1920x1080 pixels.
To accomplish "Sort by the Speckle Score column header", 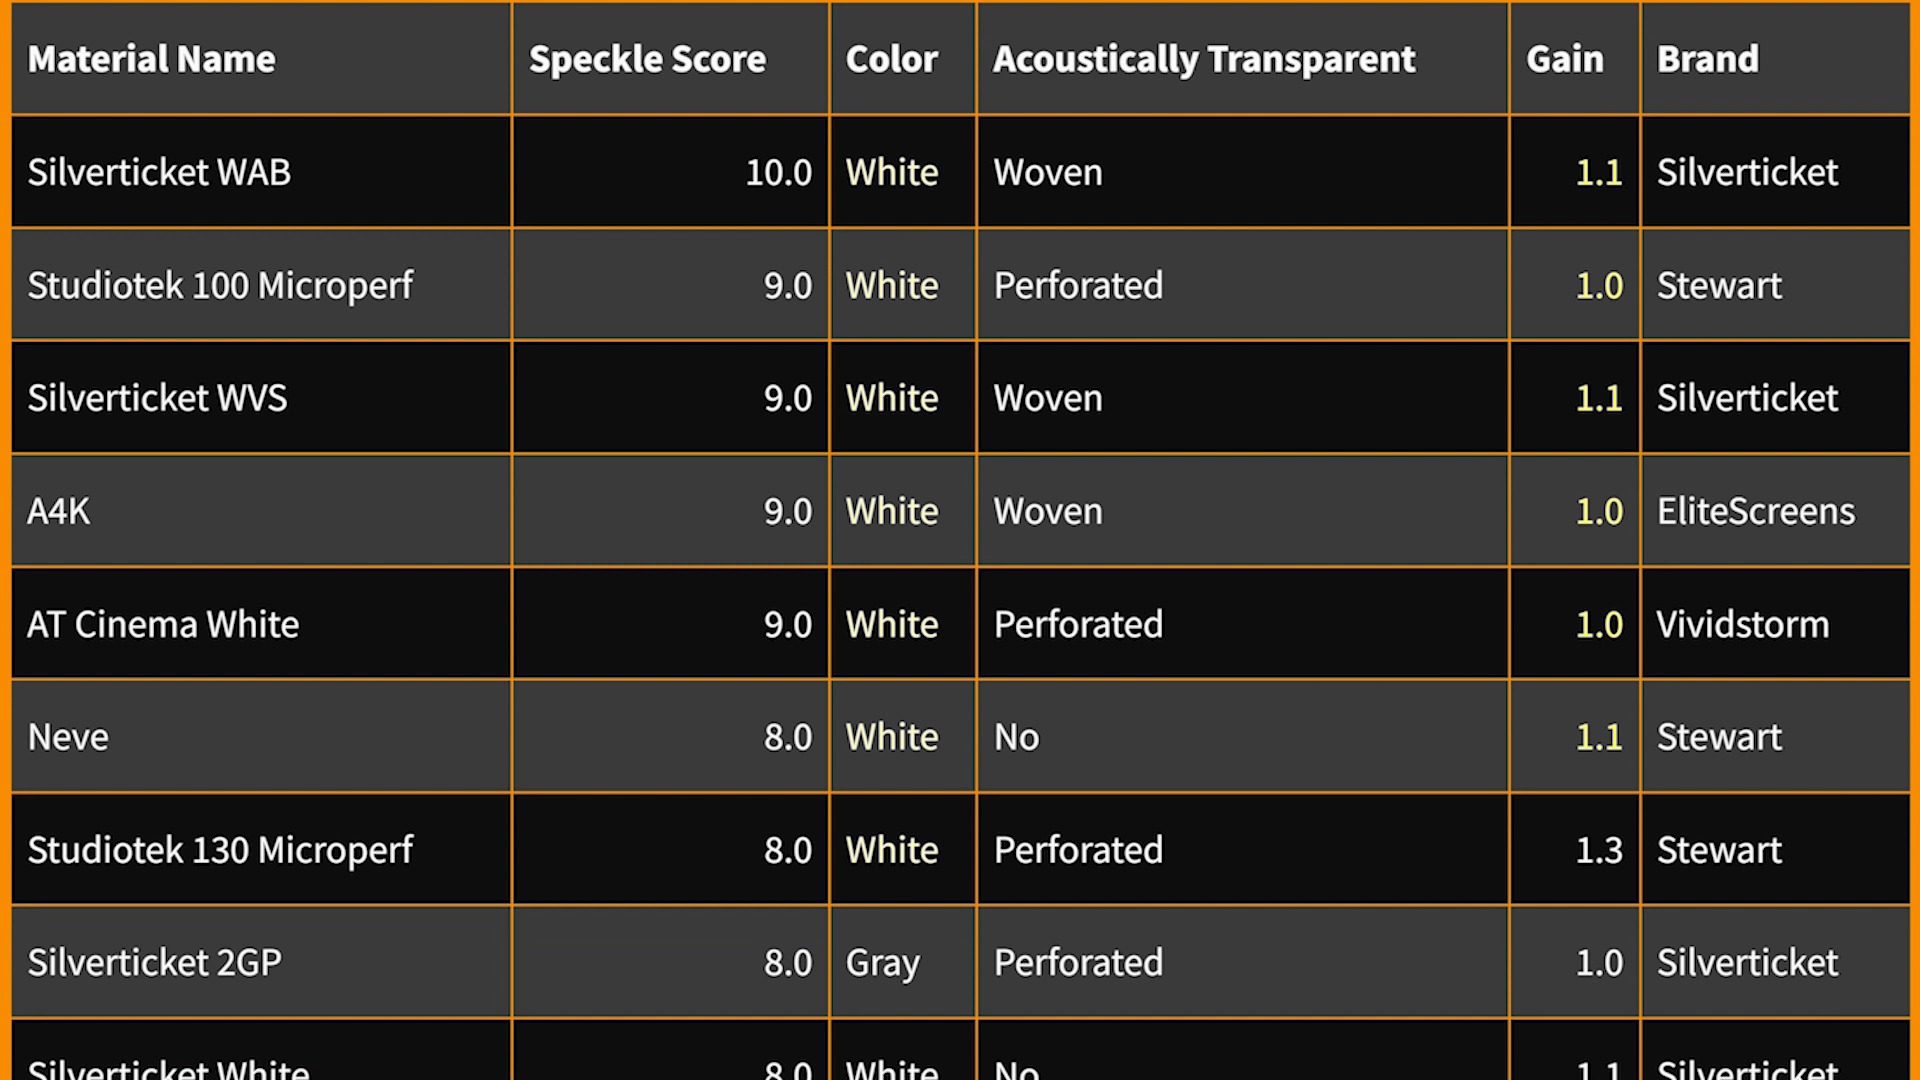I will coord(670,59).
